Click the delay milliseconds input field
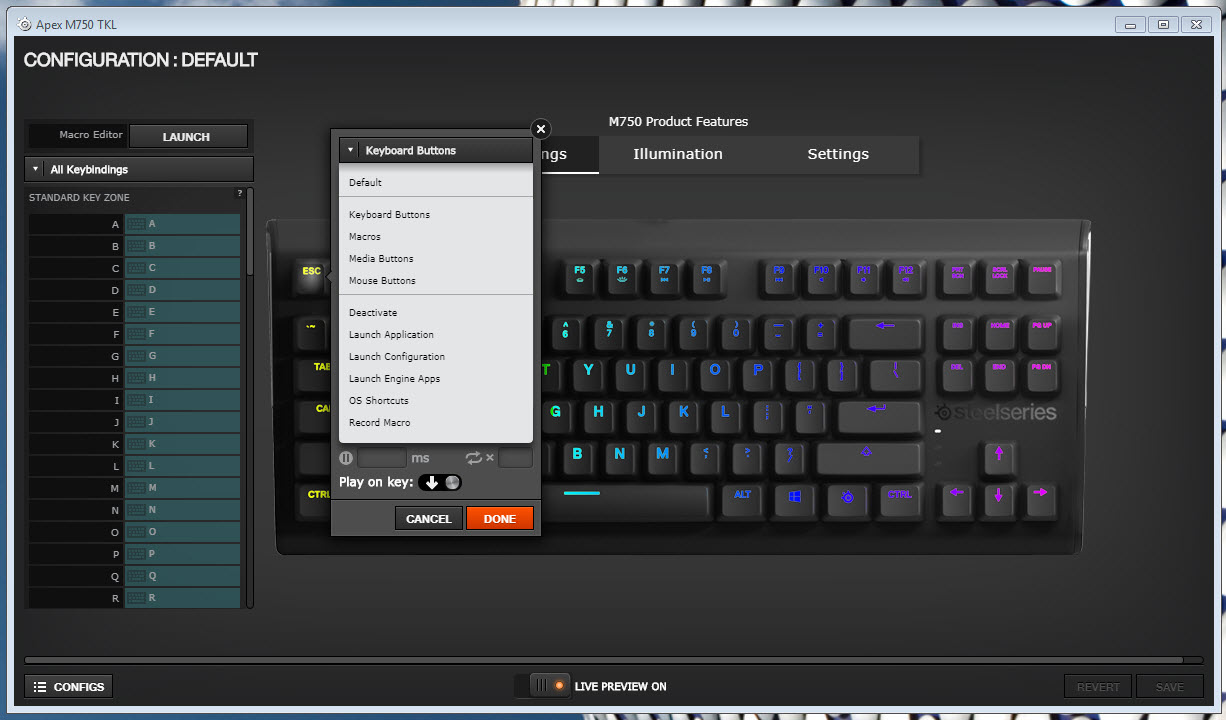1226x720 pixels. click(x=382, y=458)
